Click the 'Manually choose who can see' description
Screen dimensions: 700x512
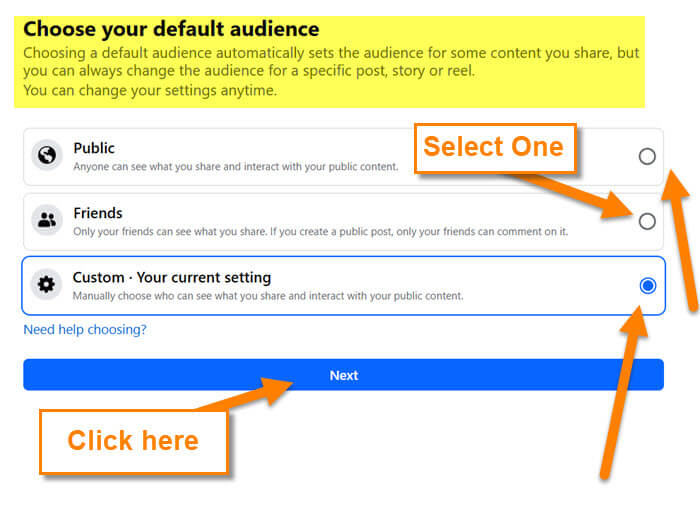point(268,296)
